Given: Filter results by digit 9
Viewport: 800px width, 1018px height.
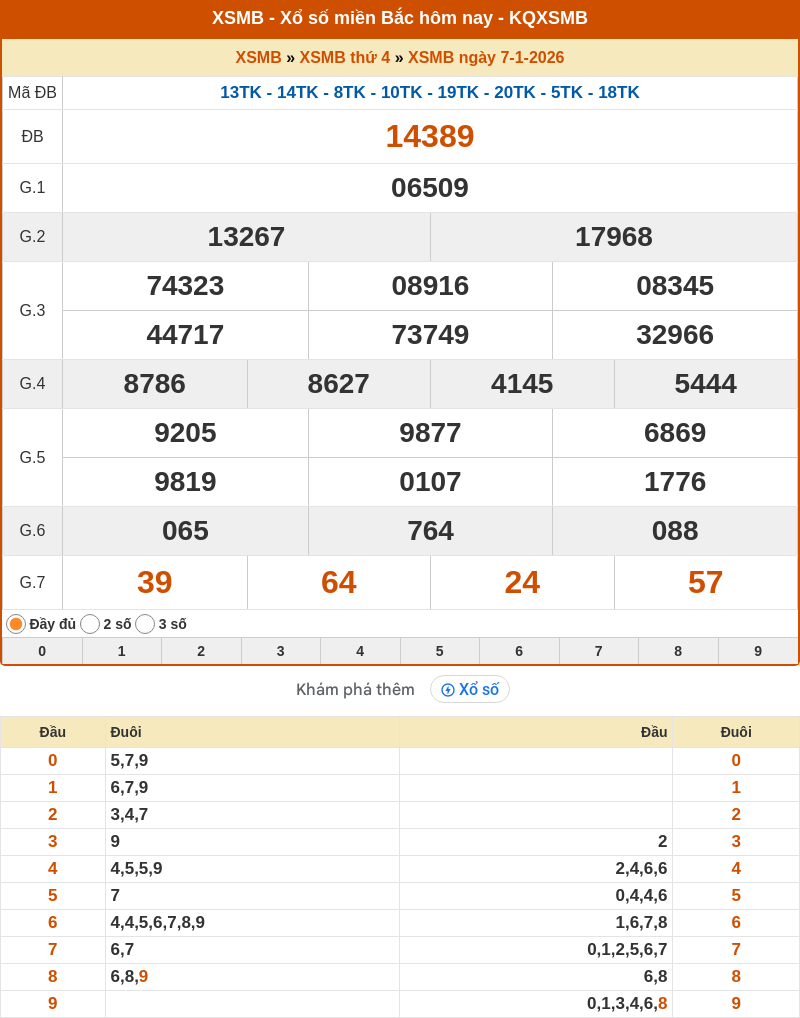Looking at the screenshot, I should point(758,651).
